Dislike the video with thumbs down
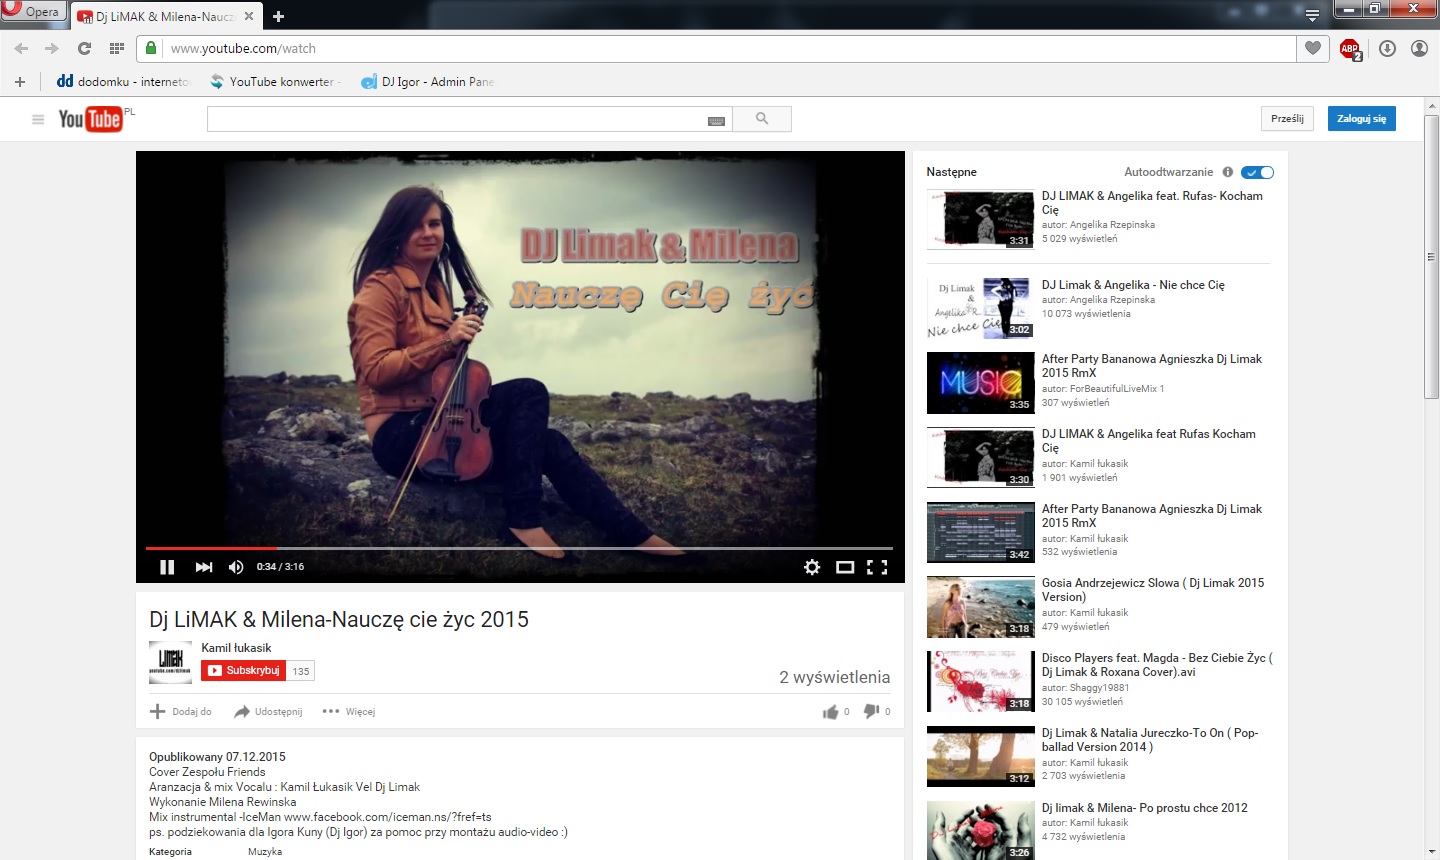The image size is (1440, 860). [871, 711]
